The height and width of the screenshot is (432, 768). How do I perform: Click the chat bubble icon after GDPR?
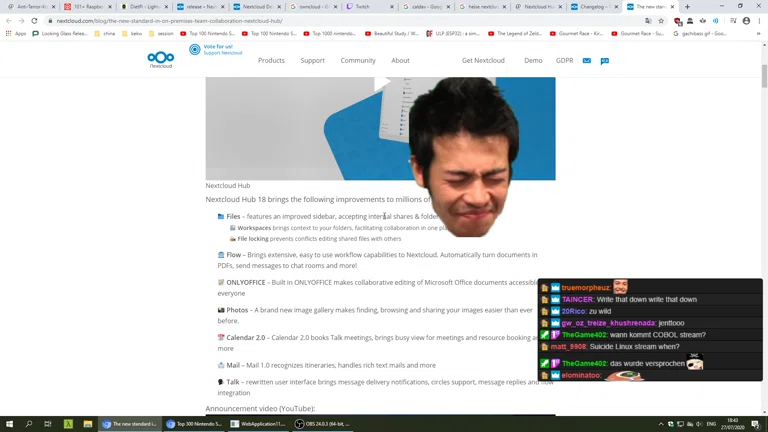pyautogui.click(x=605, y=61)
